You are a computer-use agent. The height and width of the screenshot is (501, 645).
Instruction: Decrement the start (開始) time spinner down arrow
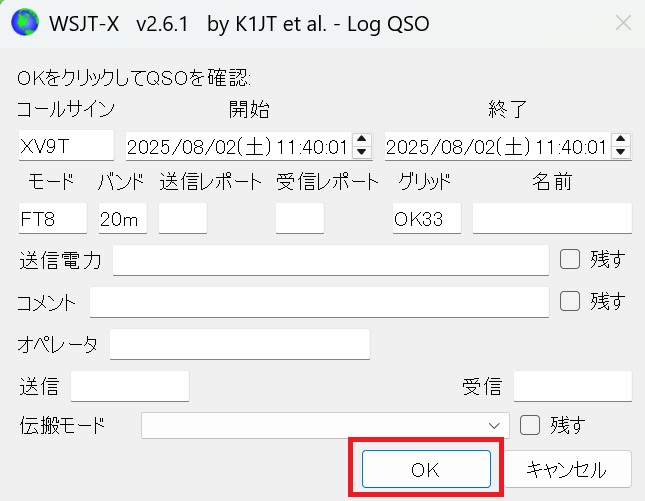(x=362, y=152)
